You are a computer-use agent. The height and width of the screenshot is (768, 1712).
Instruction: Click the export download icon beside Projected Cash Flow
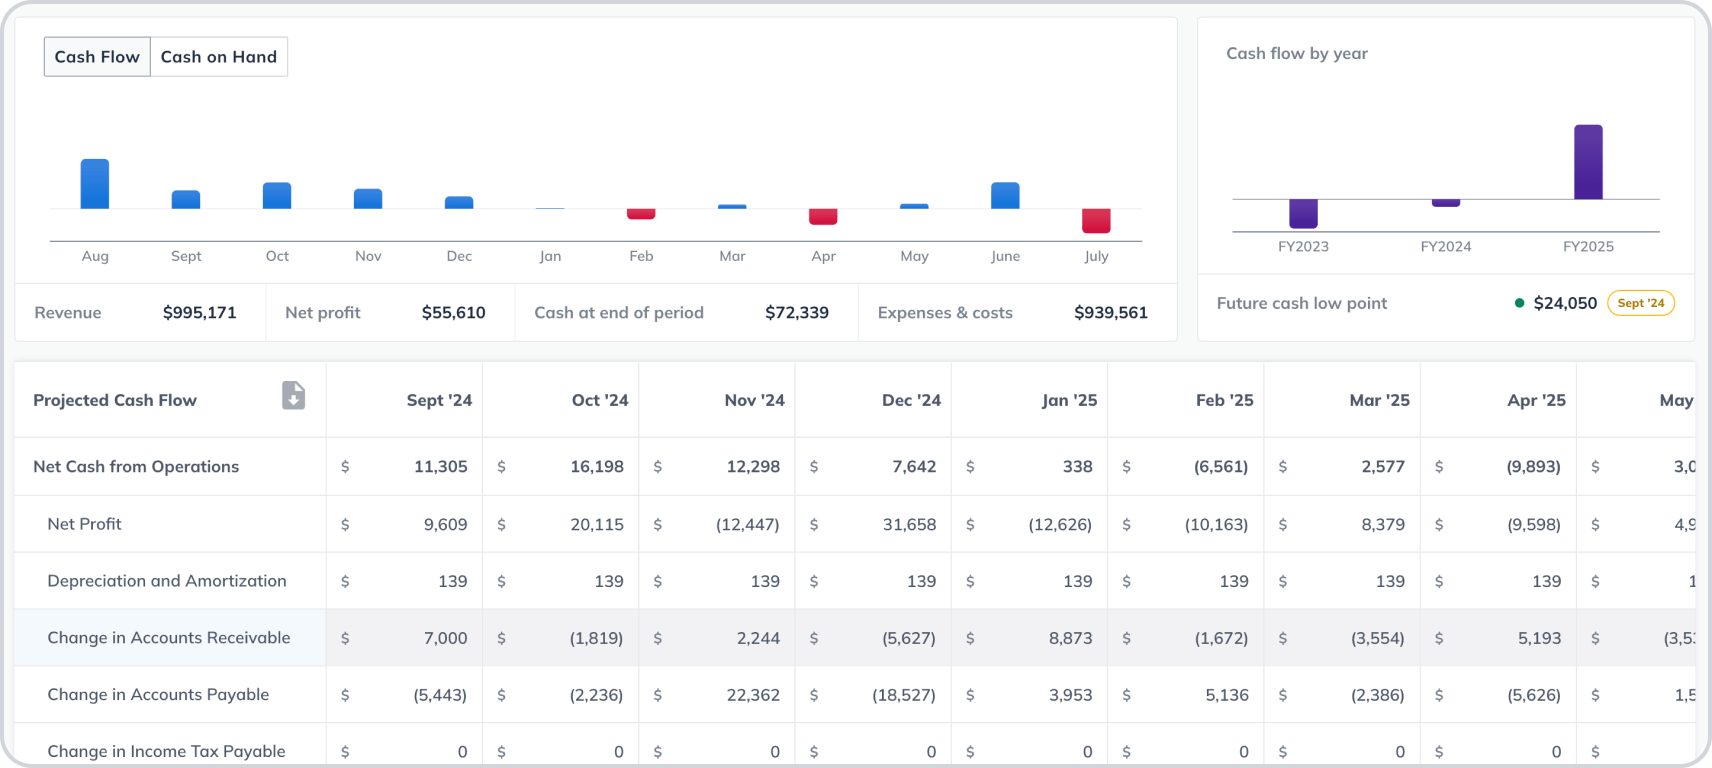click(x=293, y=396)
